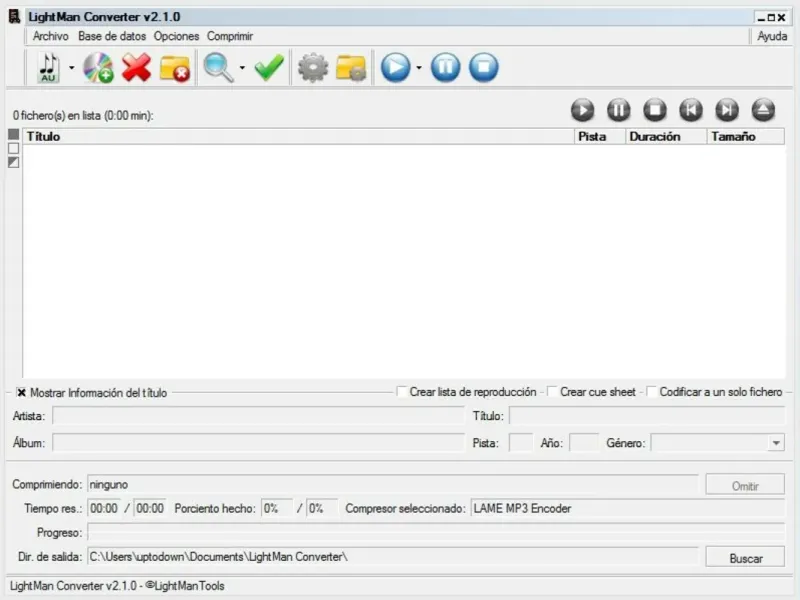
Task: Enable Codificar a un solo fichero checkbox
Action: click(652, 391)
